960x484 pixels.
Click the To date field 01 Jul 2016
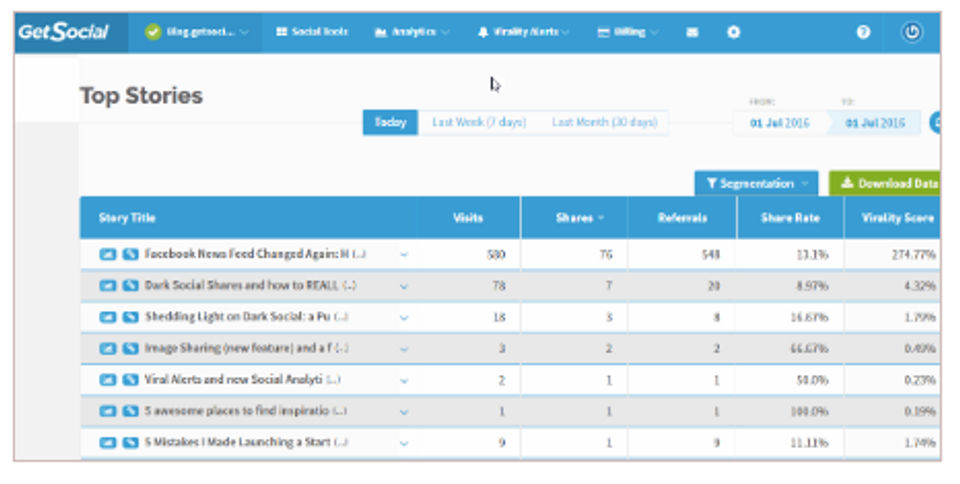875,123
